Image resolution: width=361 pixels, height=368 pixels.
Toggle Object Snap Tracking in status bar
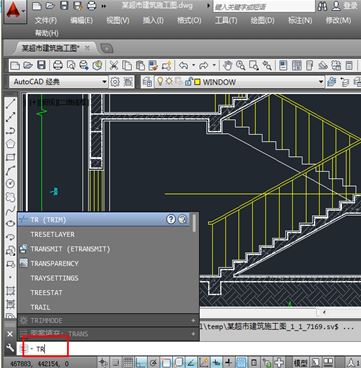(x=191, y=362)
